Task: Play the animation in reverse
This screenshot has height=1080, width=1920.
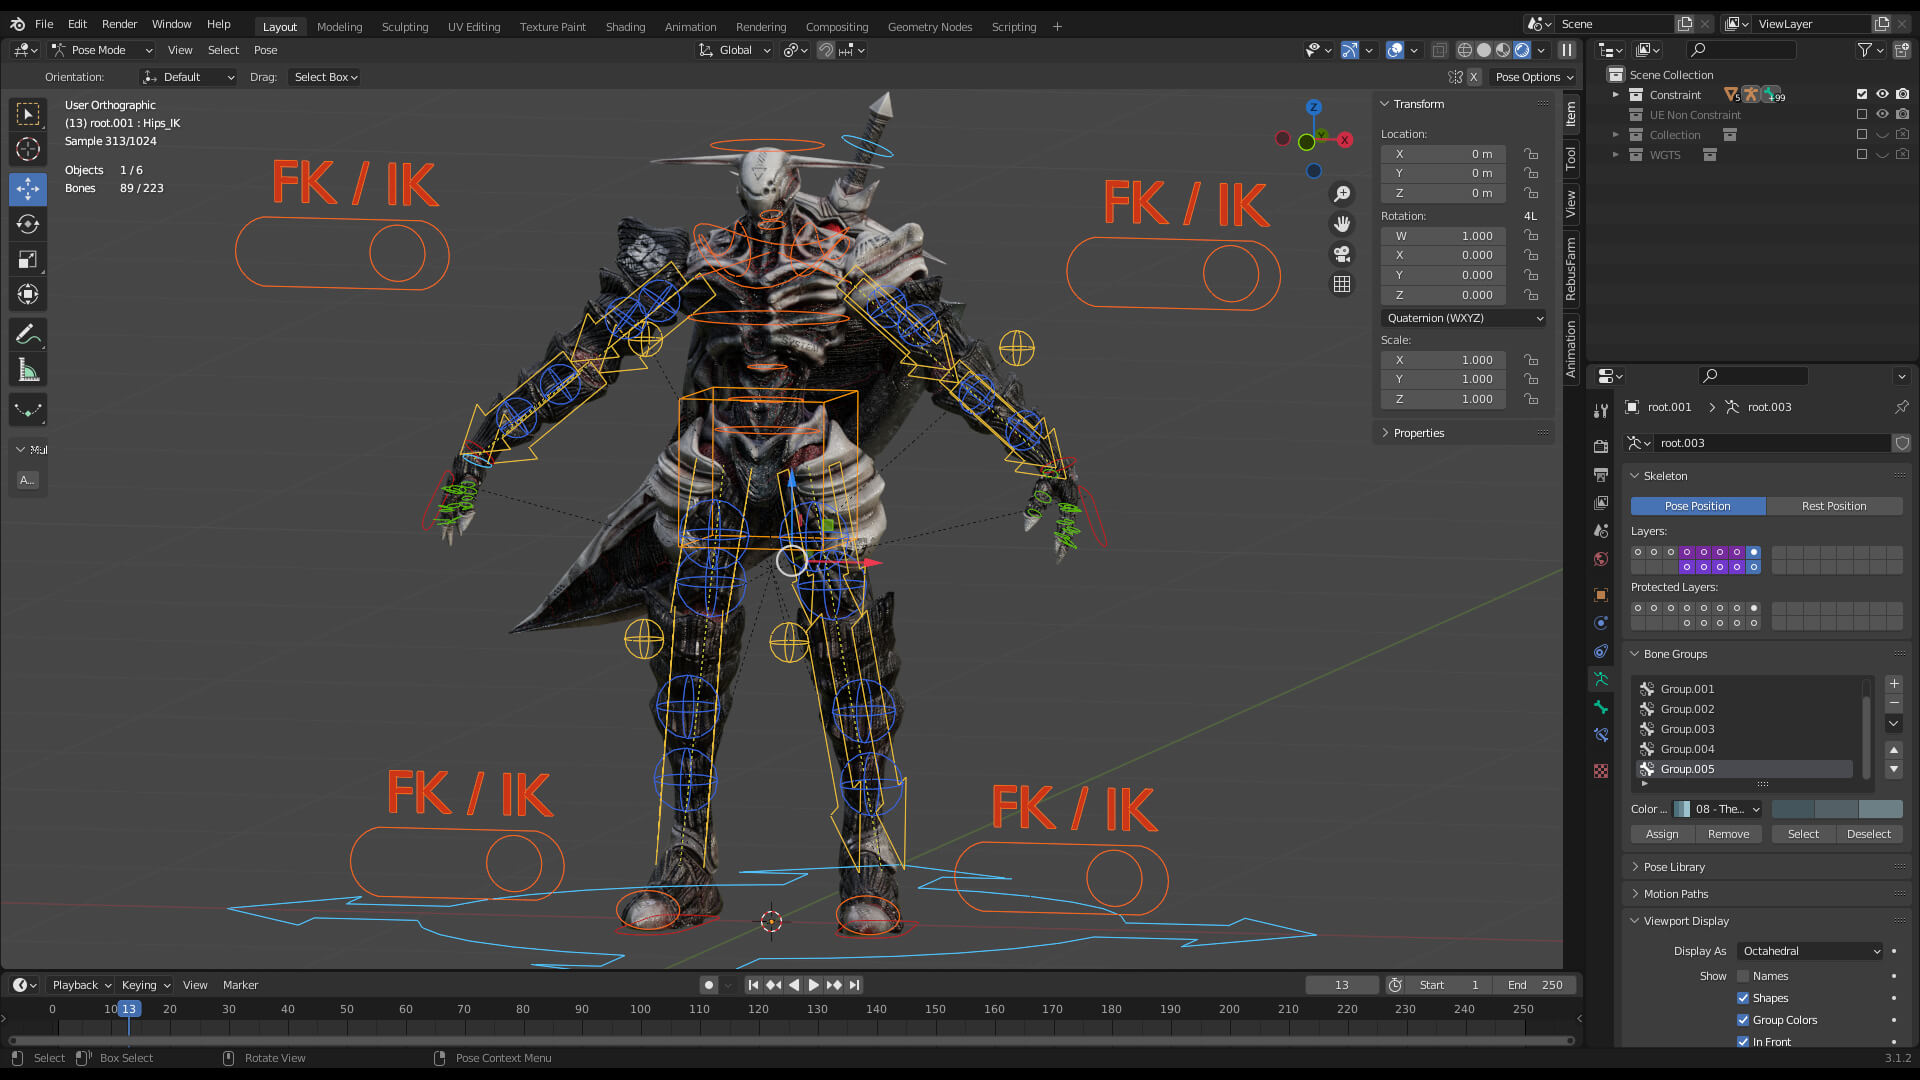Action: (794, 985)
